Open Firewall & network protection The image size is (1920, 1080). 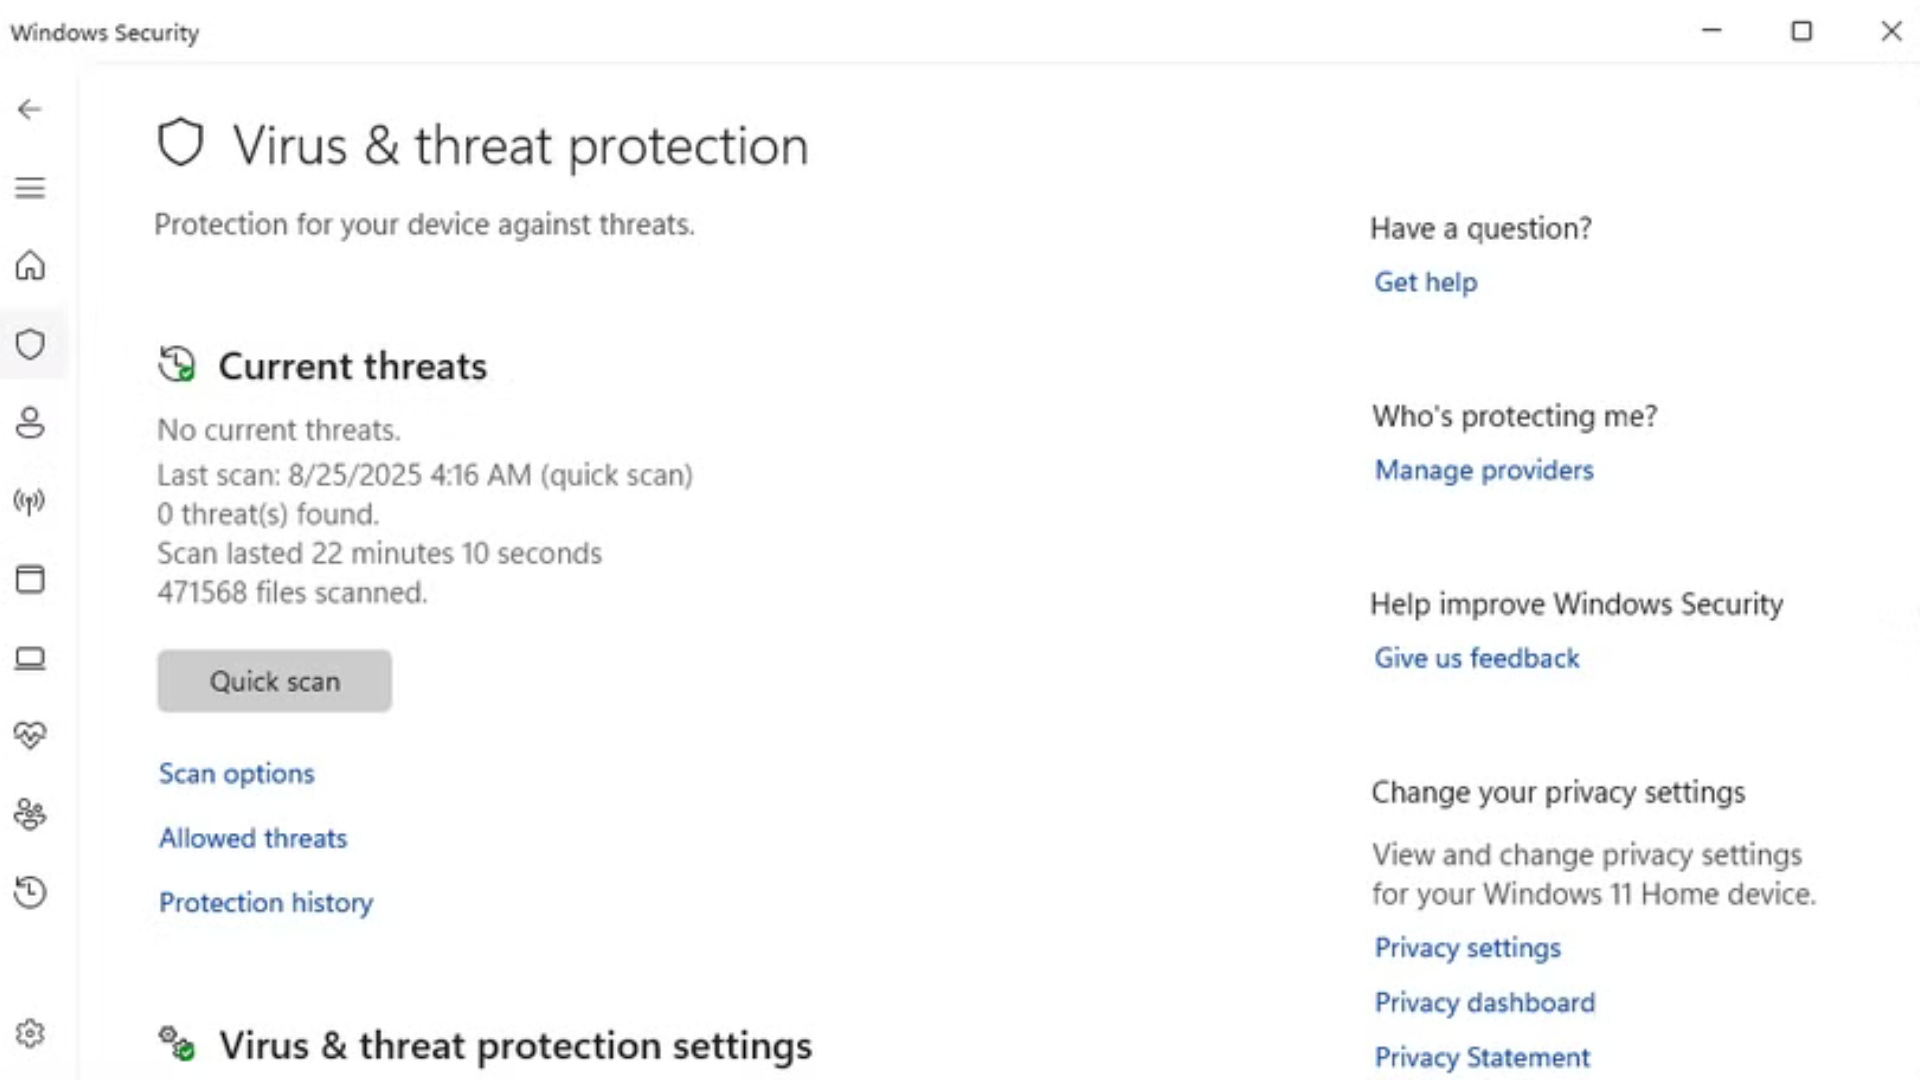pyautogui.click(x=31, y=501)
